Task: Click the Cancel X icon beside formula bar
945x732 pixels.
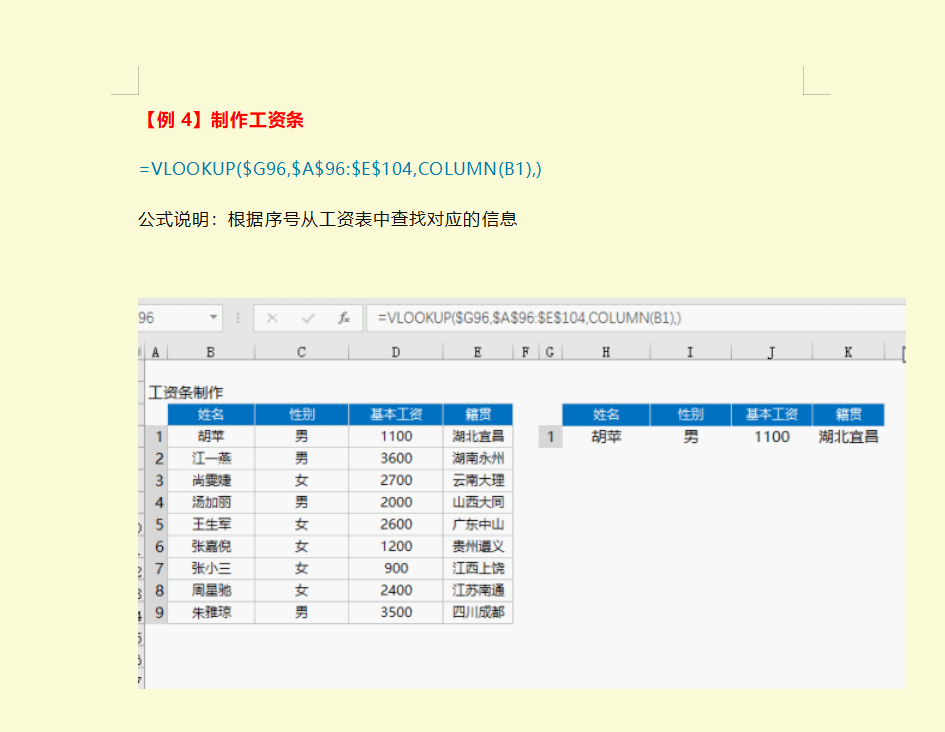Action: pyautogui.click(x=272, y=317)
